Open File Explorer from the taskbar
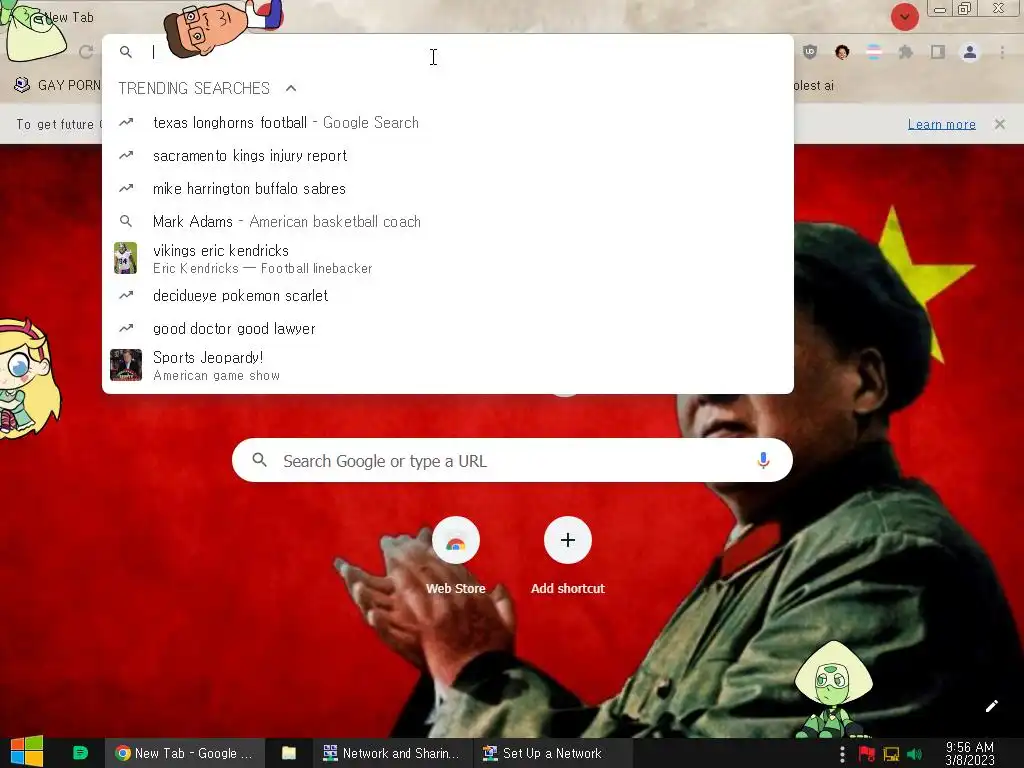This screenshot has height=768, width=1024. [x=289, y=753]
